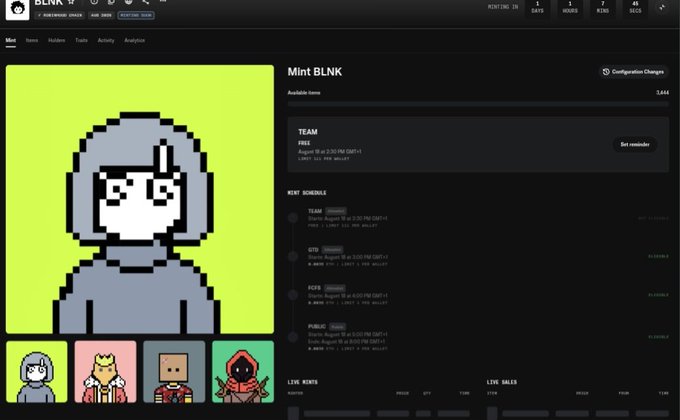Open the Mint tab
The width and height of the screenshot is (680, 420).
tap(10, 40)
